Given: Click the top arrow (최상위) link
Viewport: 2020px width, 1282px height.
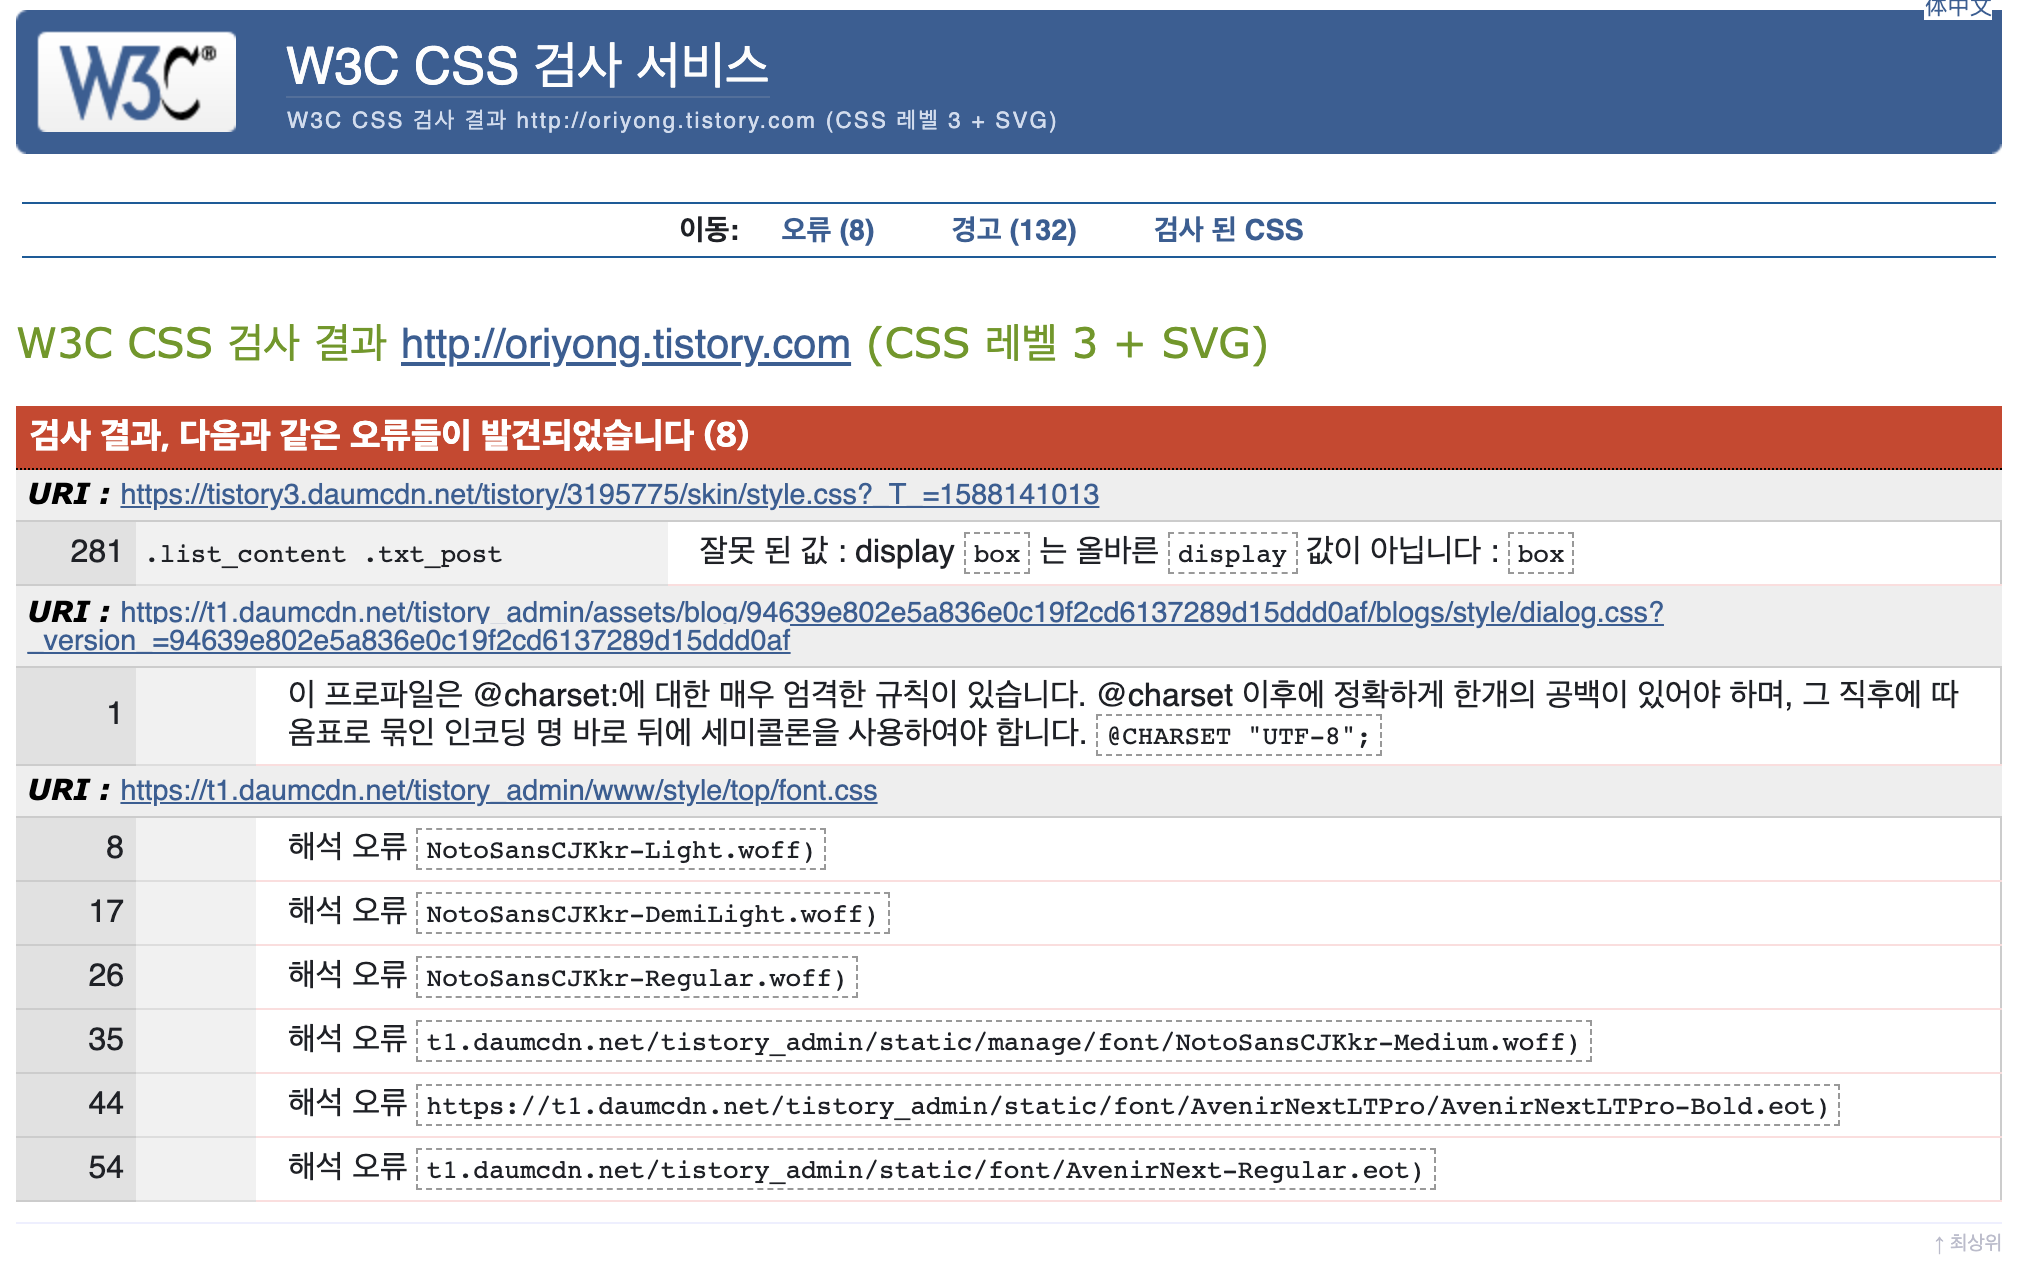Looking at the screenshot, I should pyautogui.click(x=1967, y=1242).
